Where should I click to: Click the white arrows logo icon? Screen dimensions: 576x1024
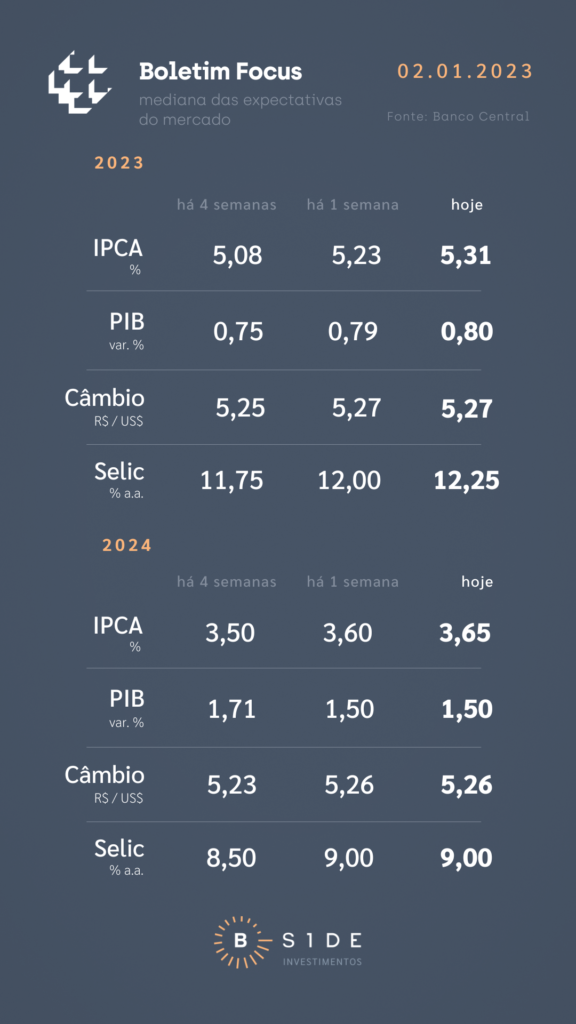click(x=79, y=82)
